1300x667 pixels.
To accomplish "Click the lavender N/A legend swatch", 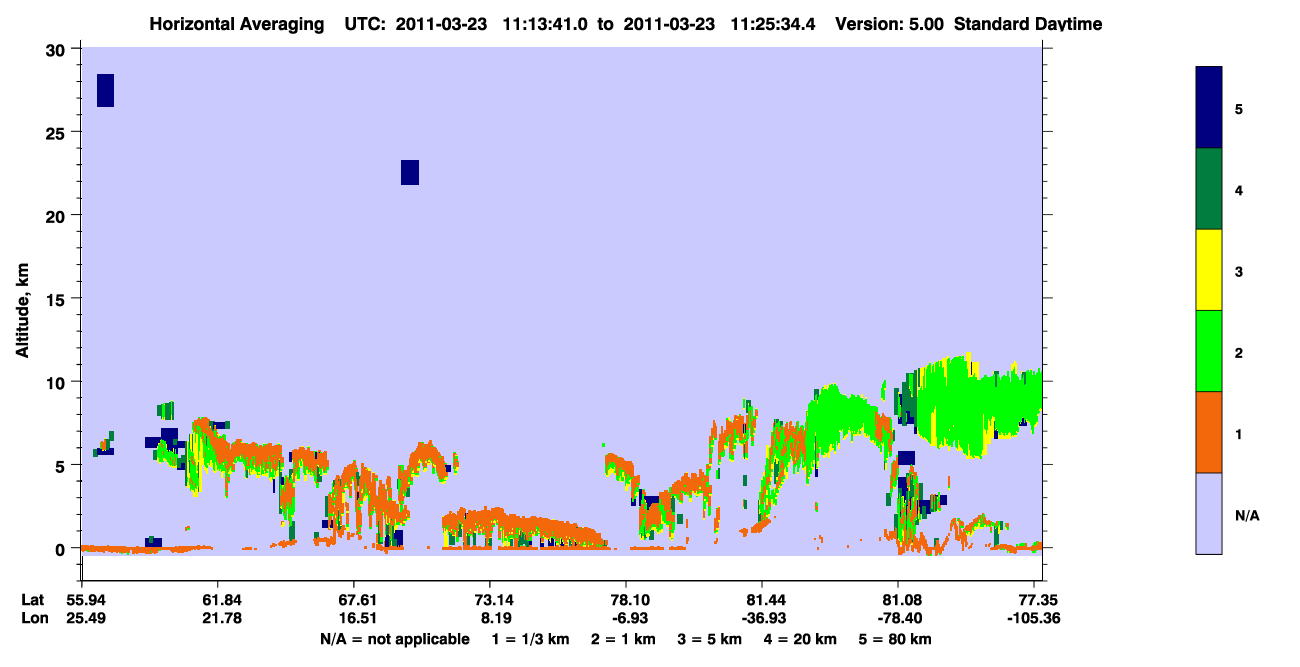I will [1209, 513].
